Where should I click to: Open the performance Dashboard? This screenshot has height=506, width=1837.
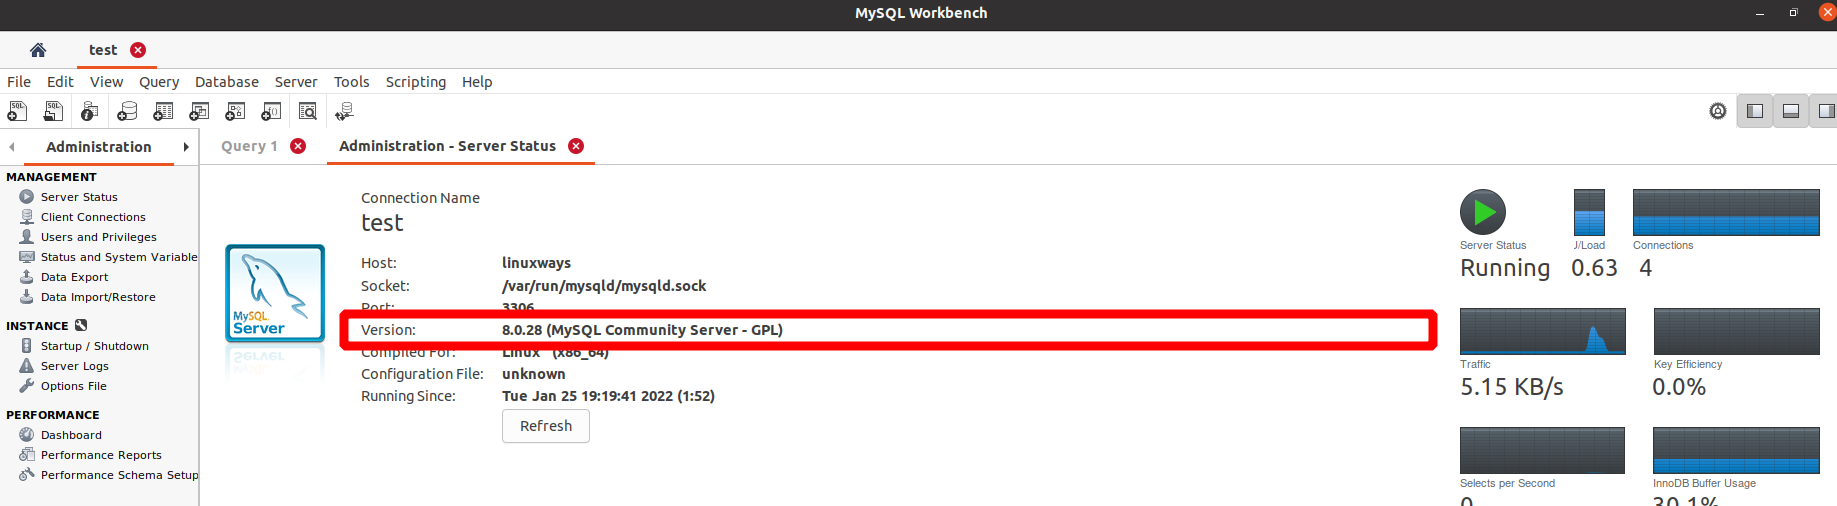tap(71, 435)
